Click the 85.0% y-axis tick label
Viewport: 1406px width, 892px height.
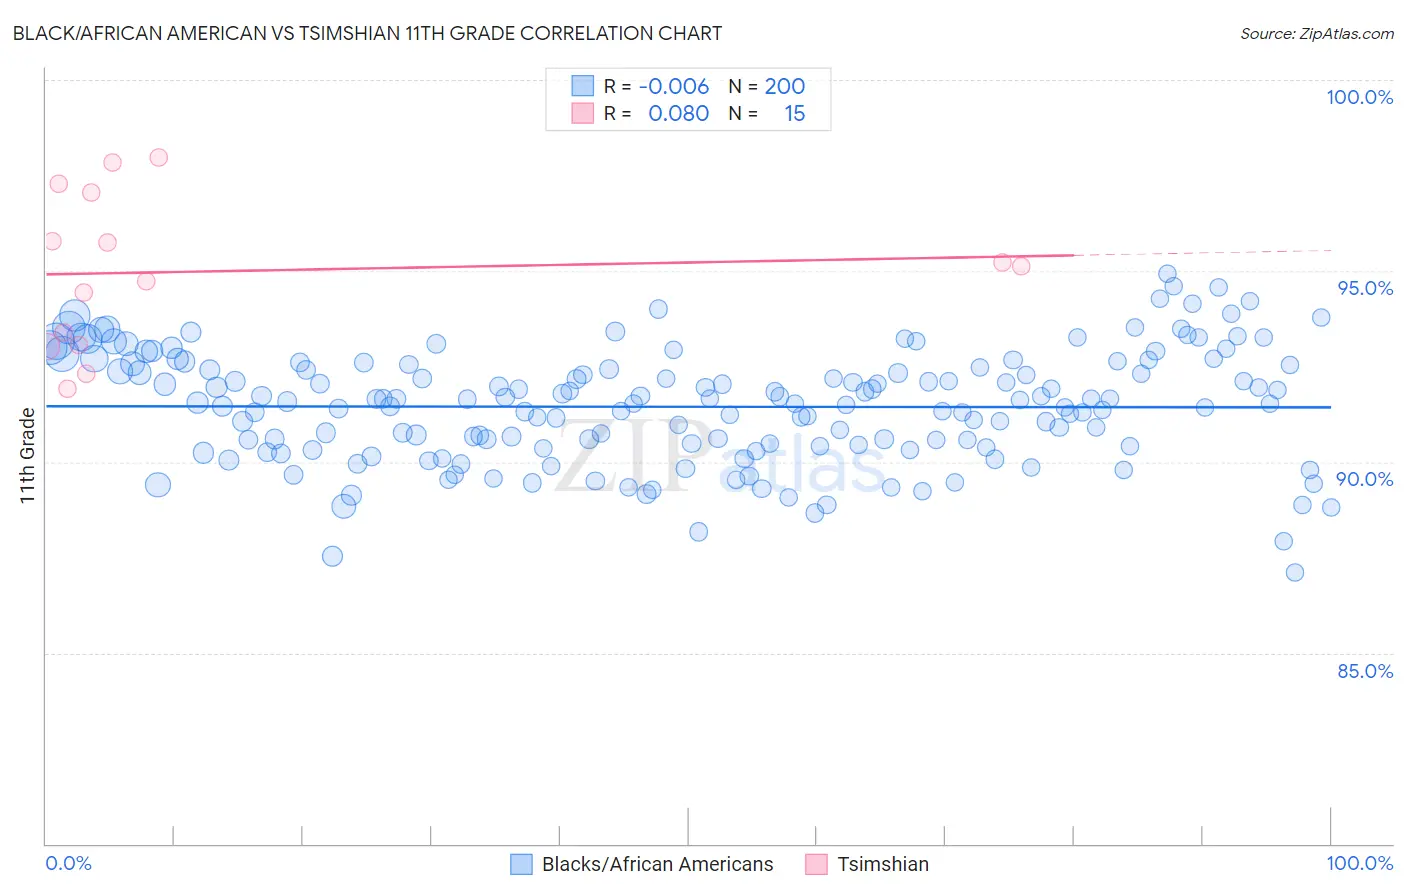[1366, 671]
